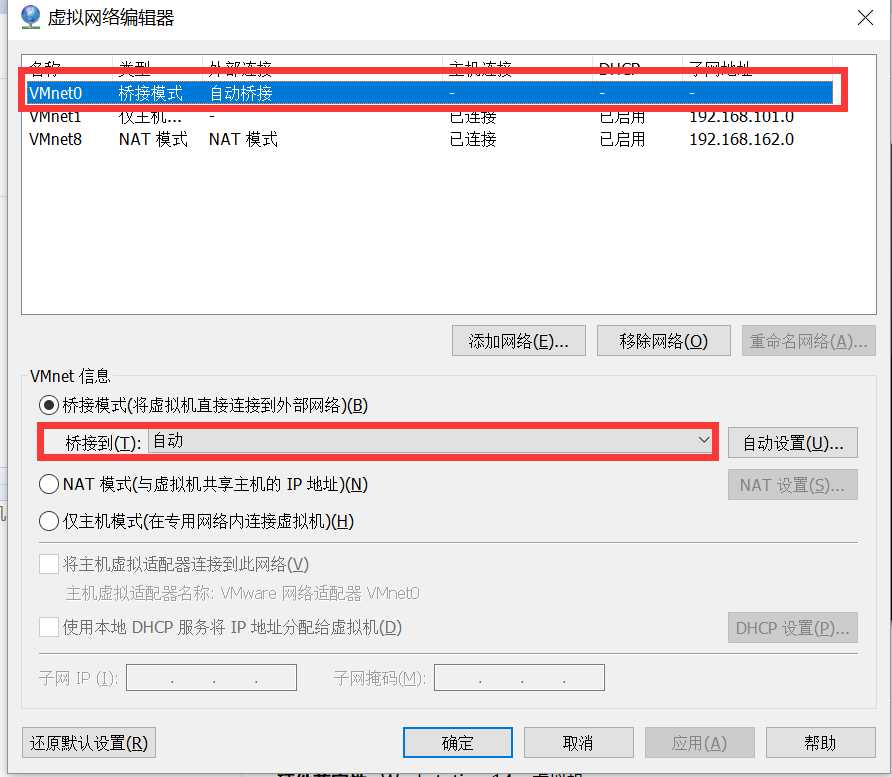Confirm with the 确定 button
This screenshot has height=777, width=892.
click(x=457, y=743)
